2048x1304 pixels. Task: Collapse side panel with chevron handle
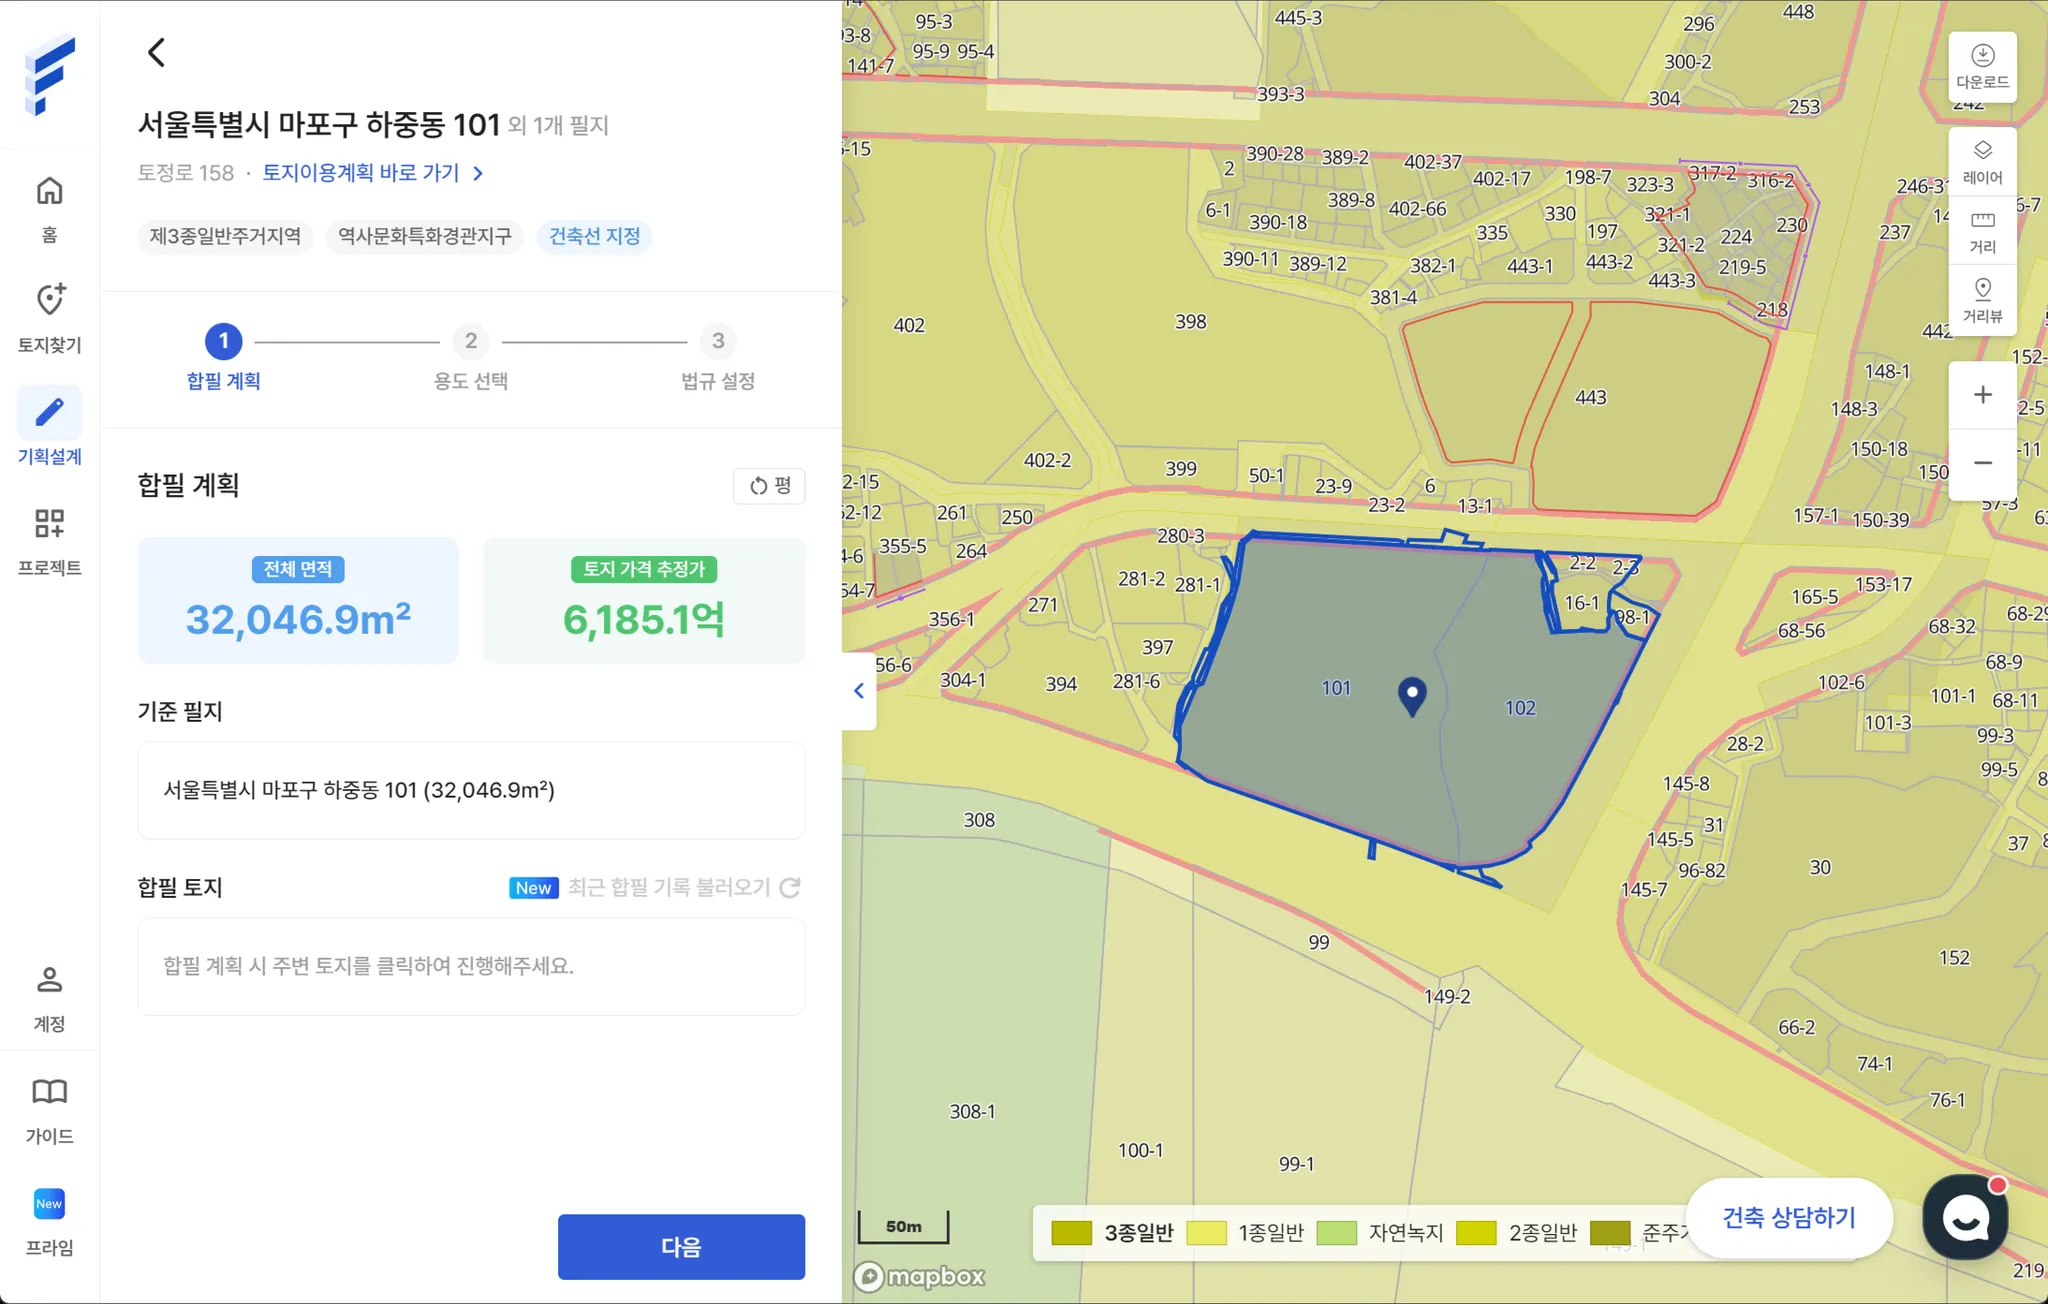click(x=859, y=690)
